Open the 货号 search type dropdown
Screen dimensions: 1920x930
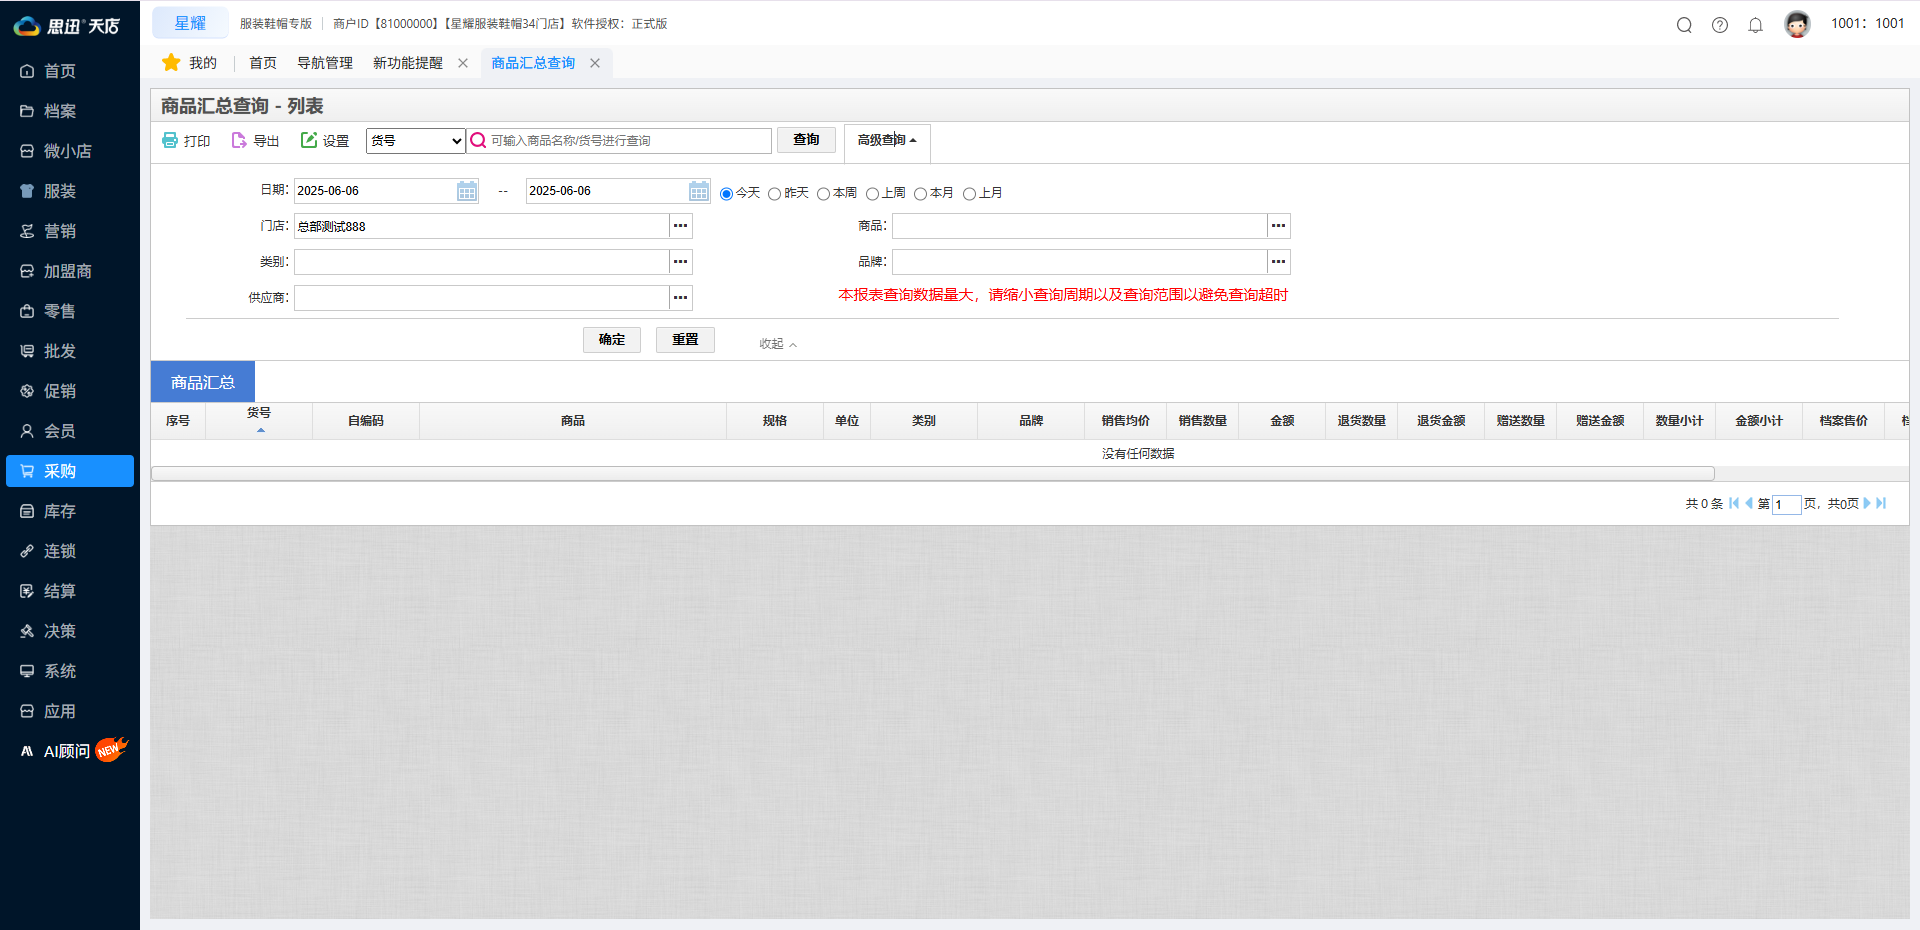pos(415,140)
